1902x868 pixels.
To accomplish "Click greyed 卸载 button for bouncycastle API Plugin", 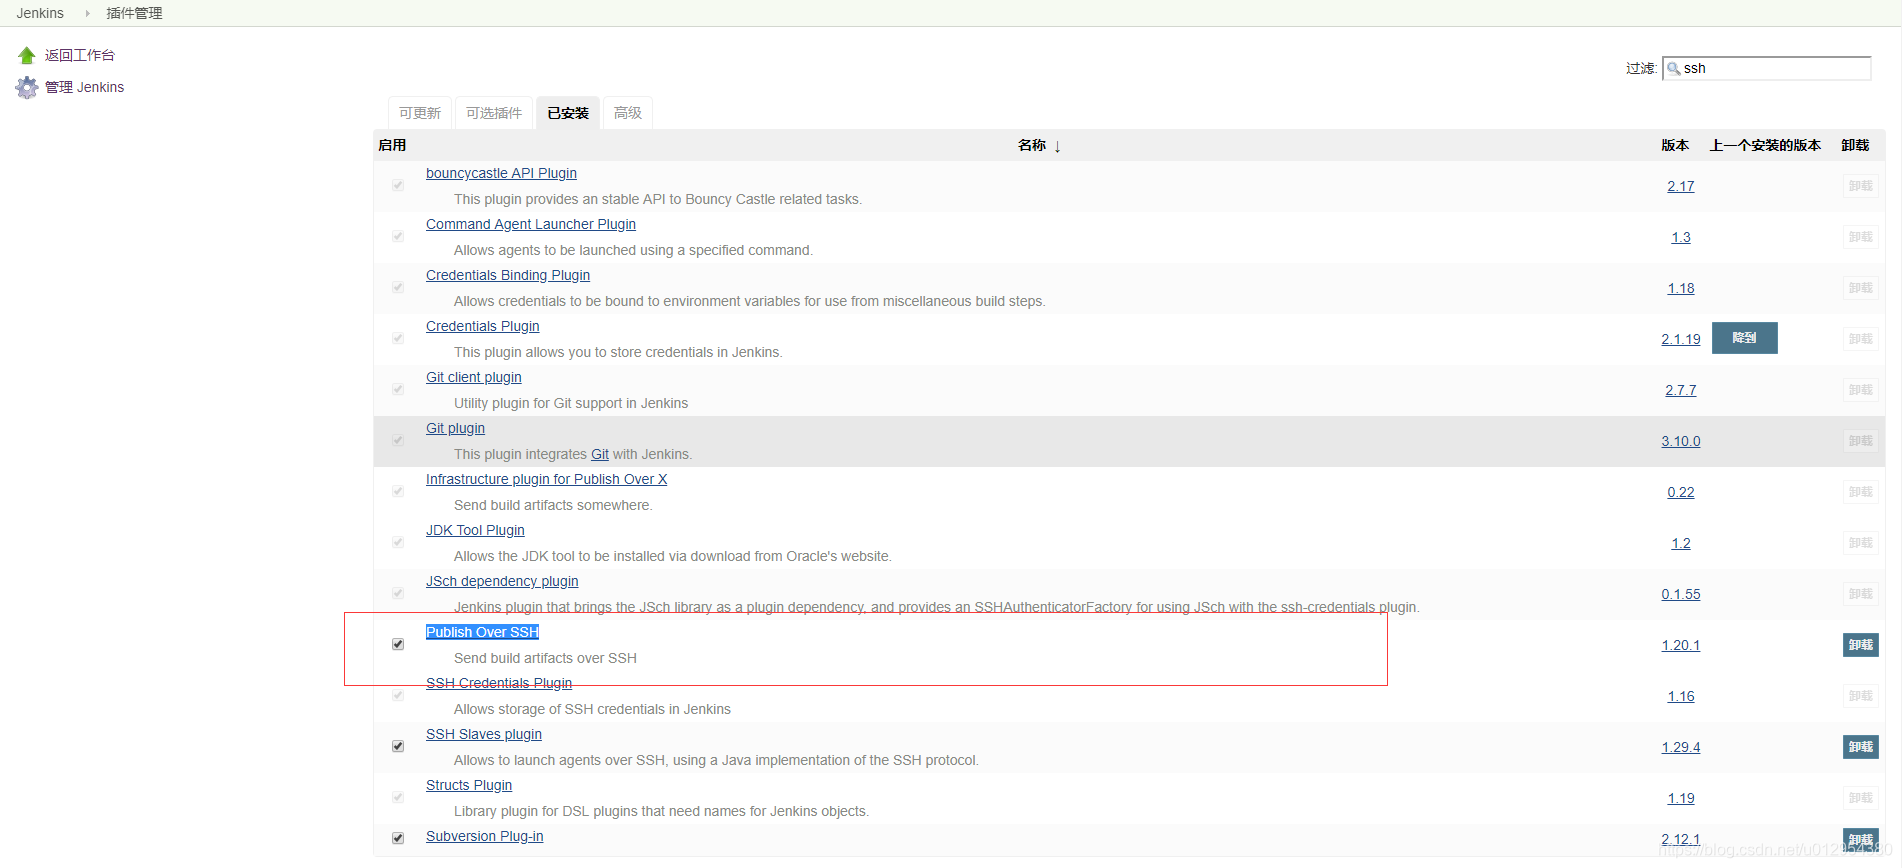I will click(x=1861, y=186).
